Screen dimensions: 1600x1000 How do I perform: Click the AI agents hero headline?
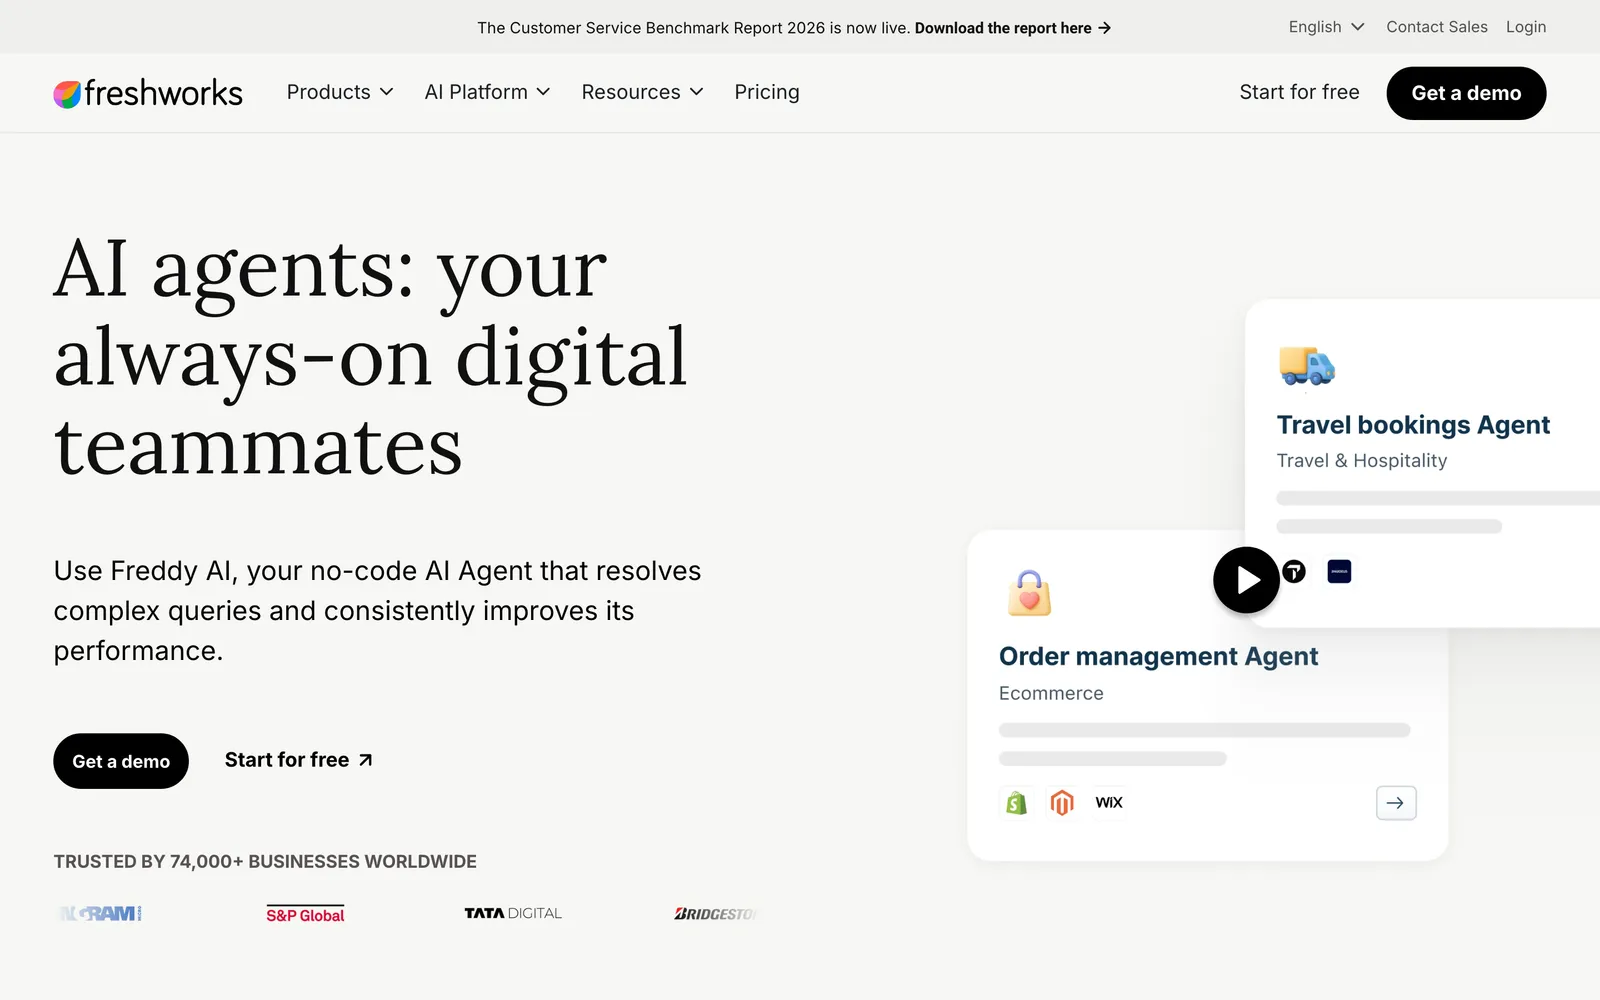(x=370, y=357)
